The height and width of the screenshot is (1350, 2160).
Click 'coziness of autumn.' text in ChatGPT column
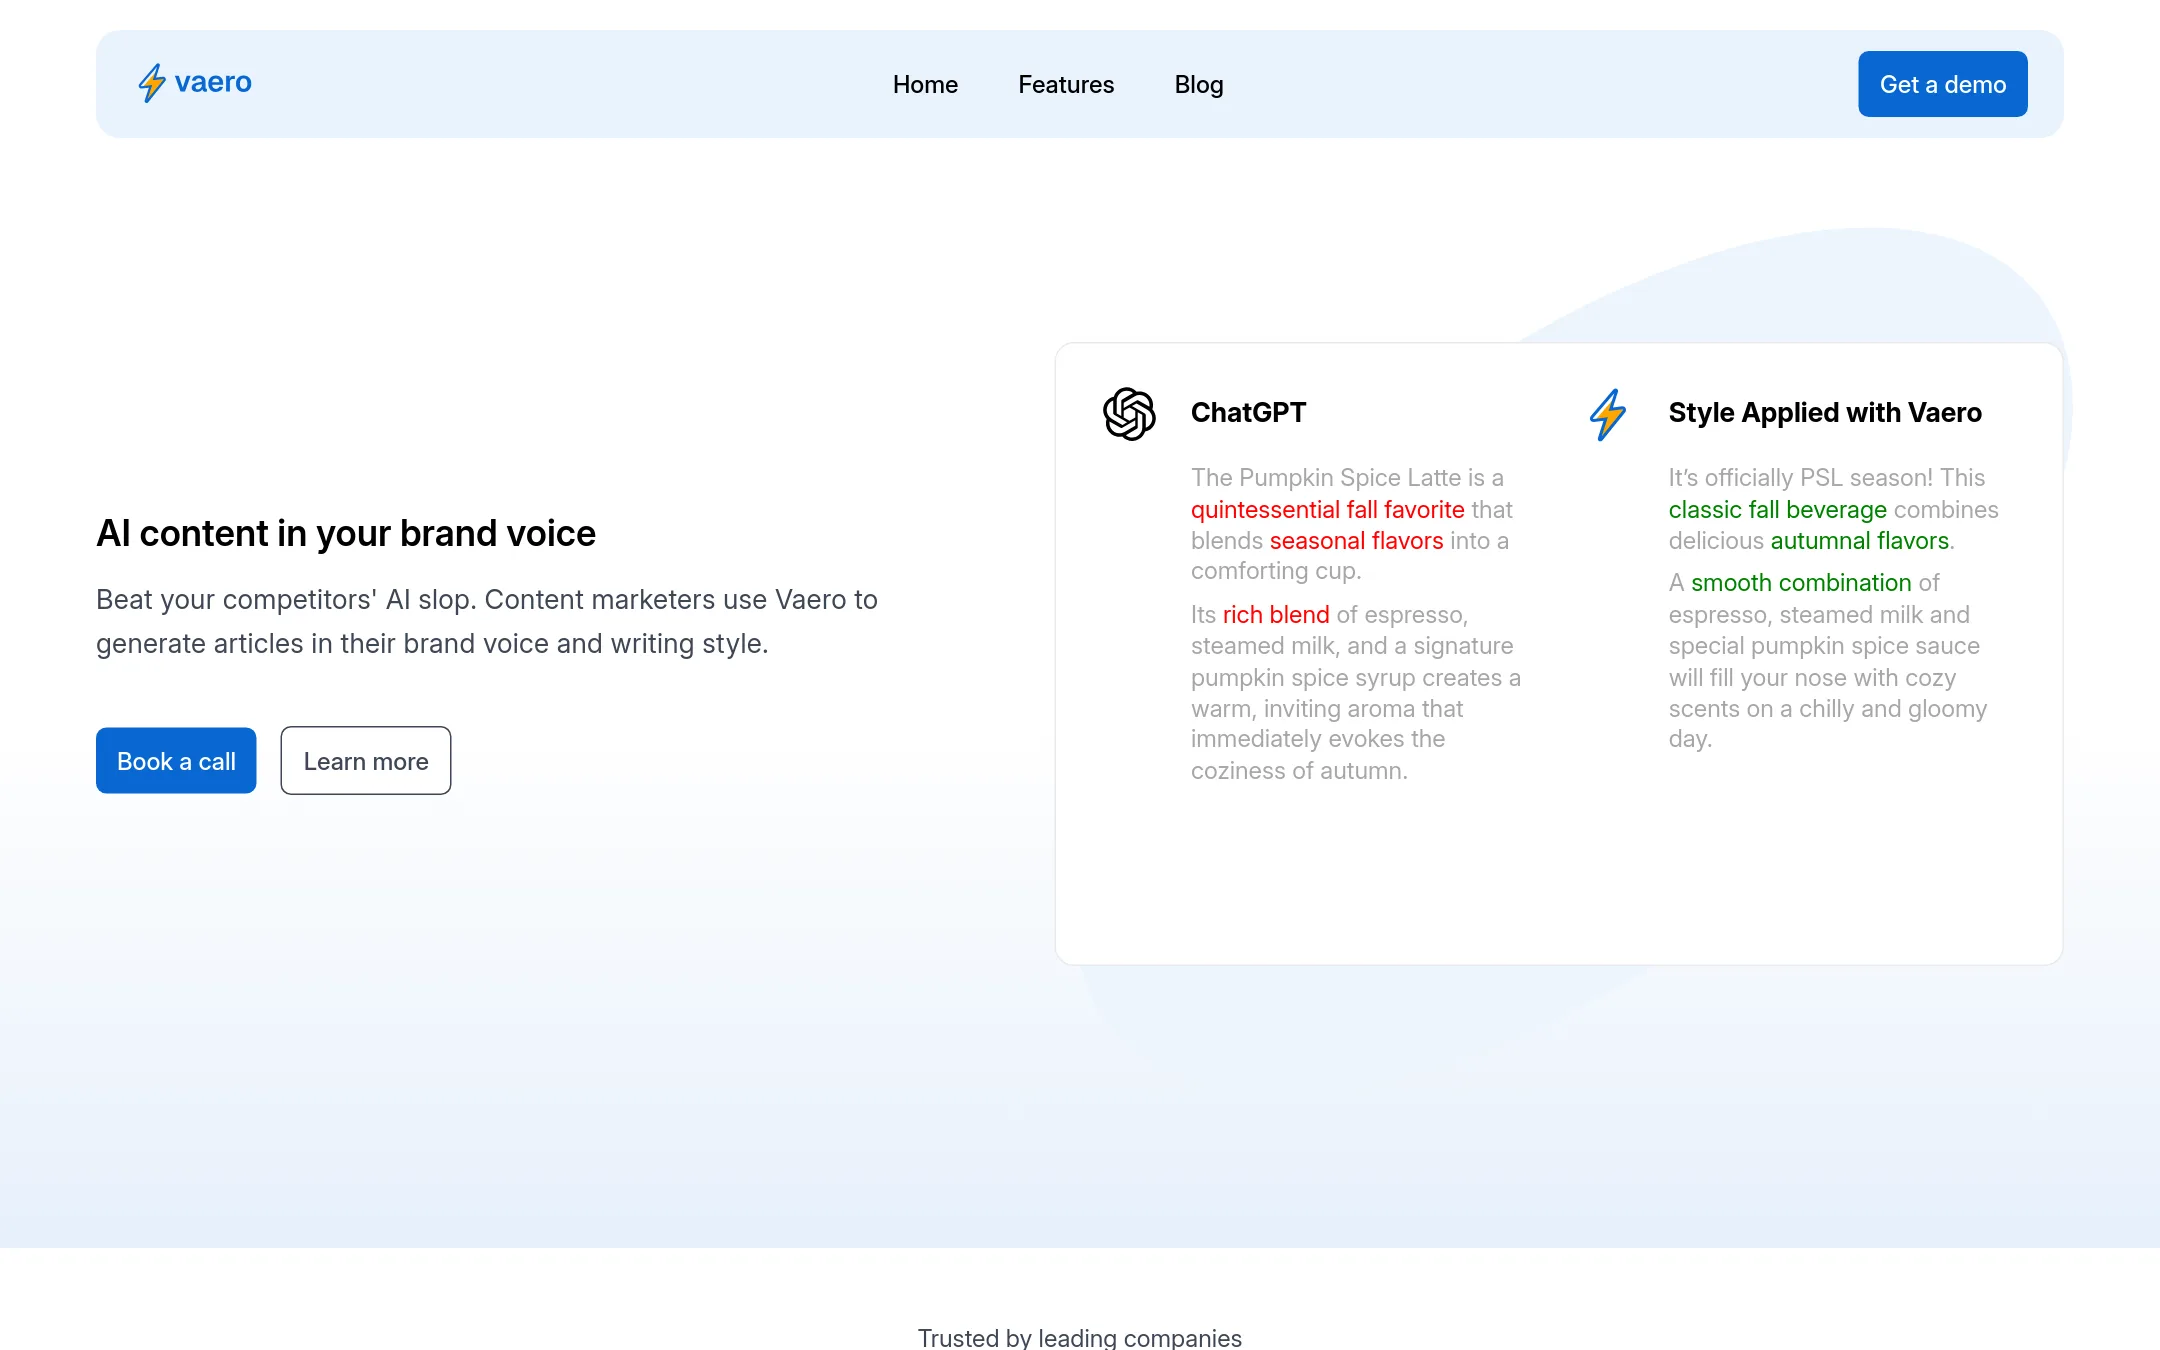click(1299, 771)
